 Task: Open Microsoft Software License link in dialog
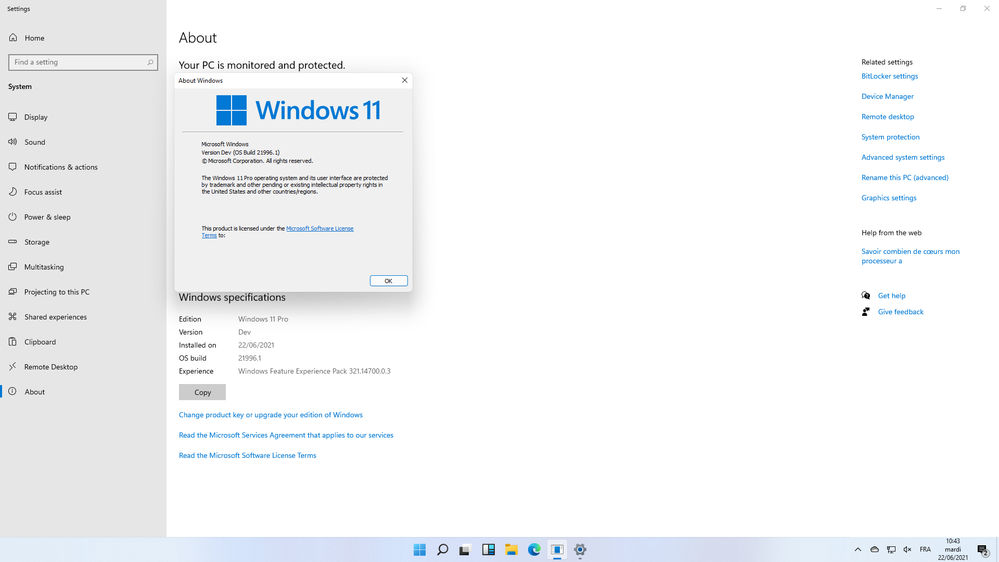coord(320,228)
